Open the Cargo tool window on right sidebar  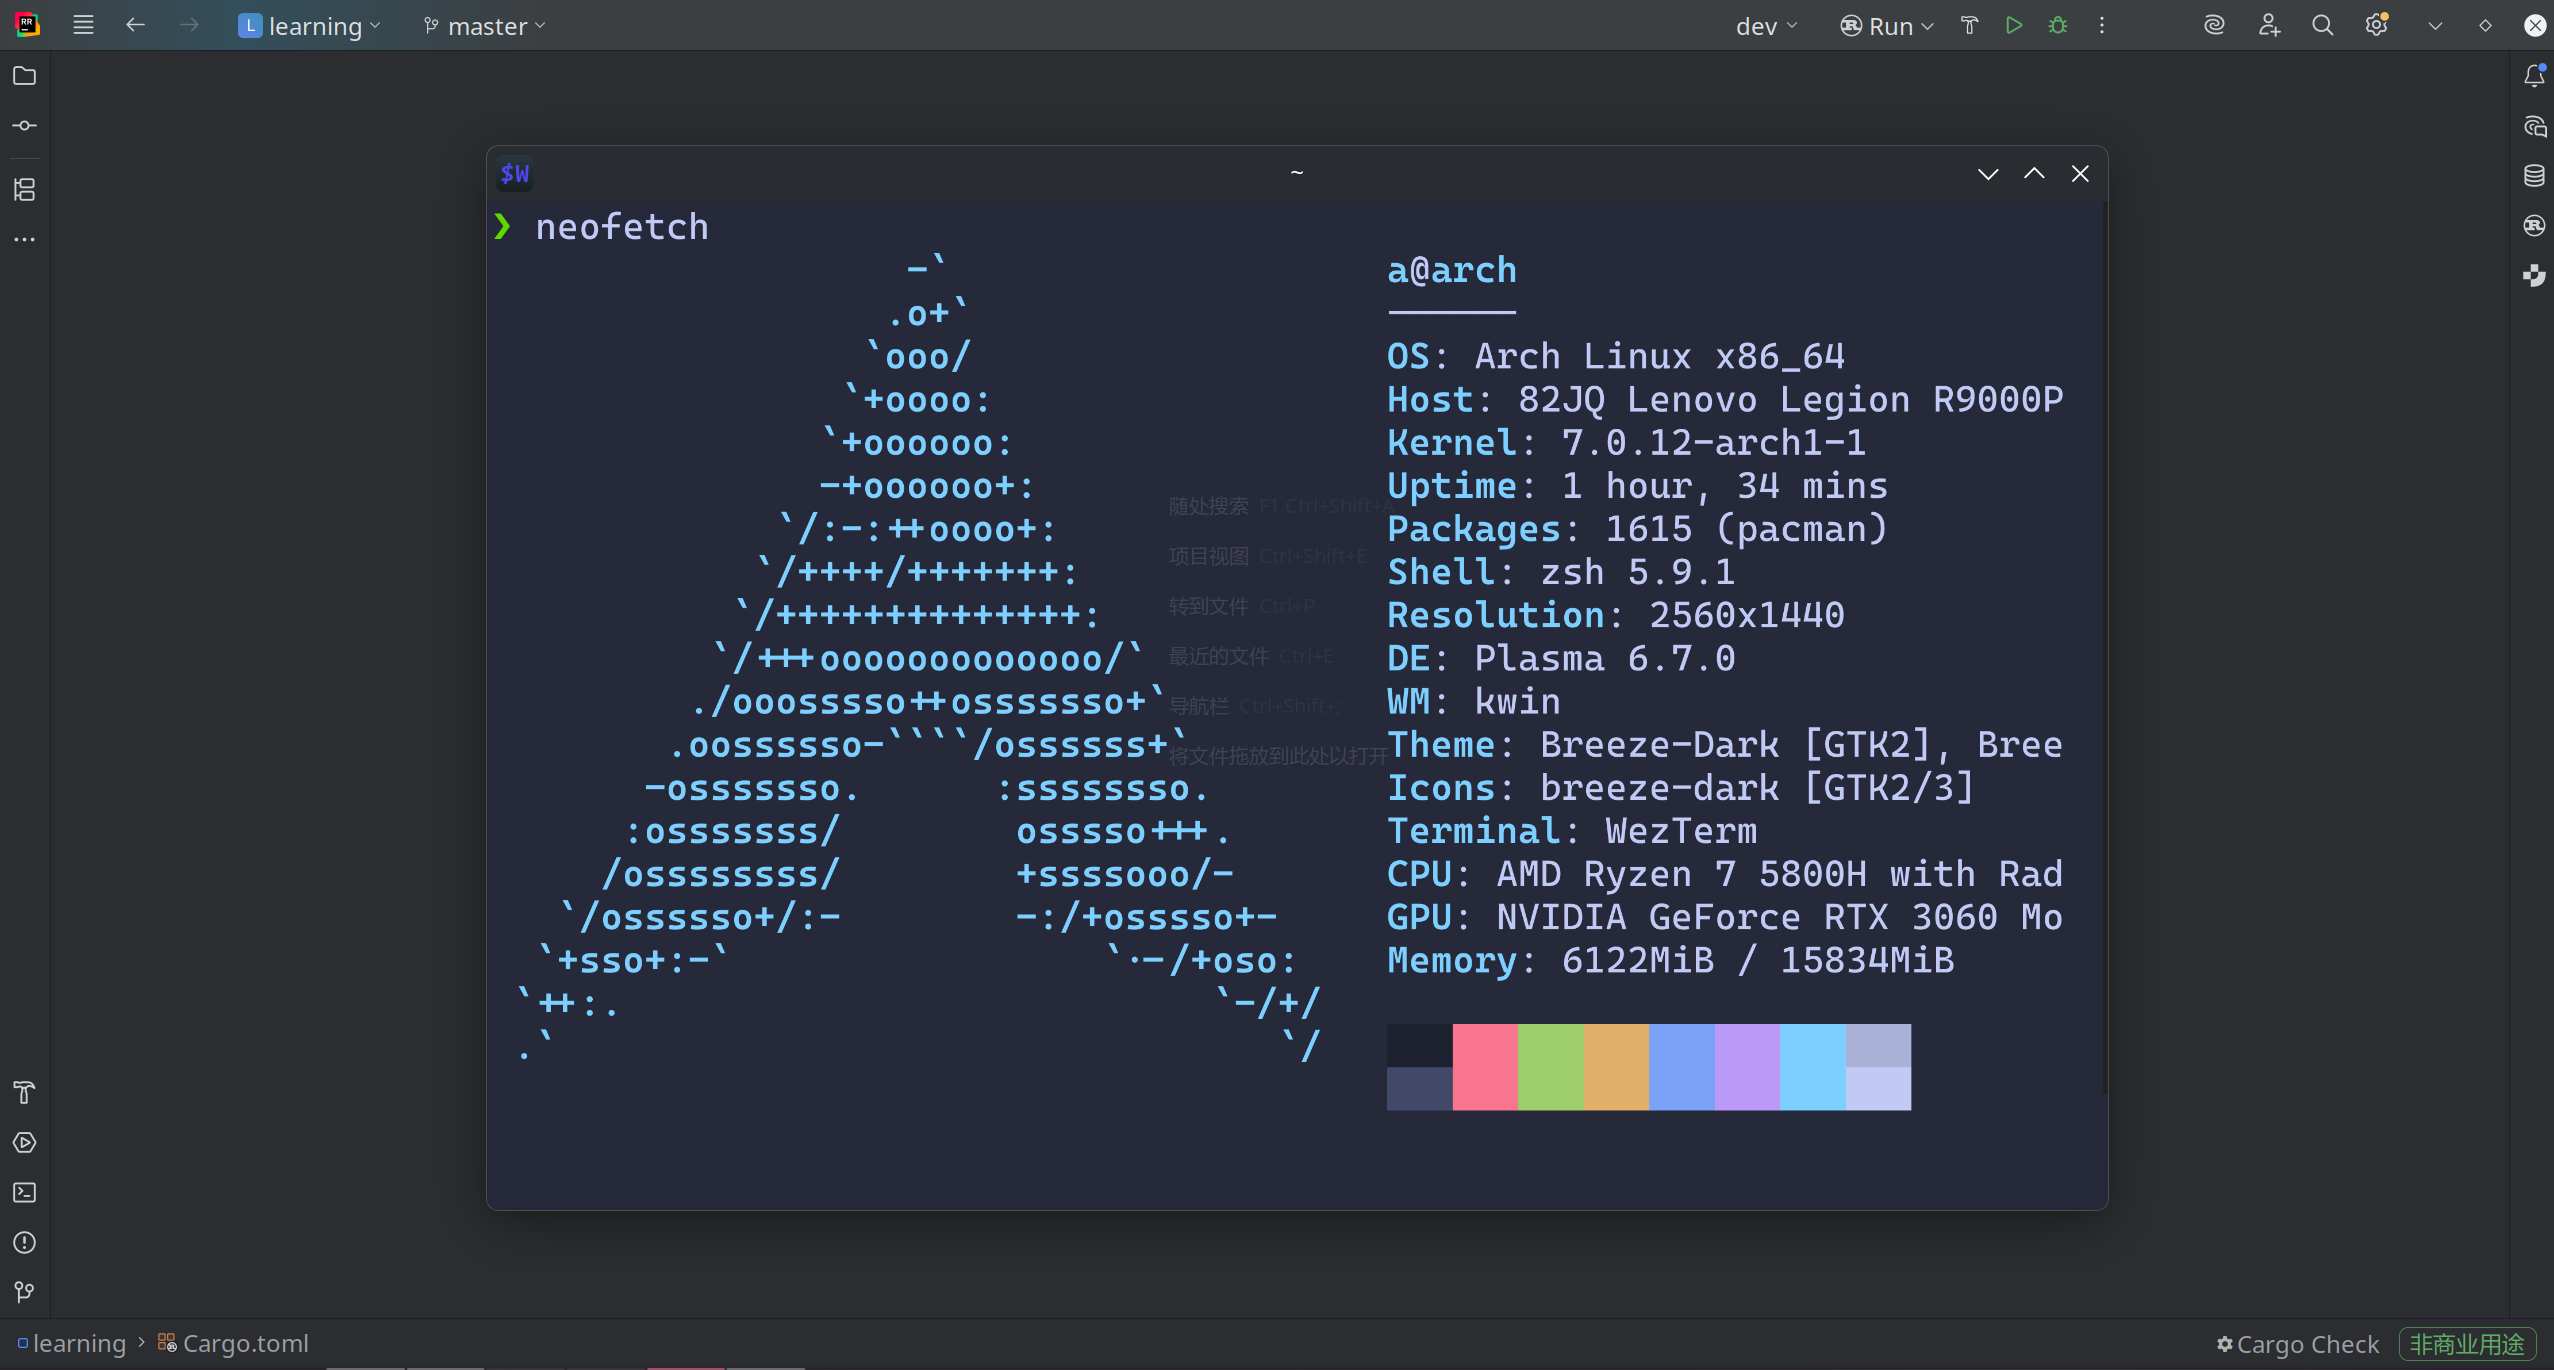tap(2534, 226)
